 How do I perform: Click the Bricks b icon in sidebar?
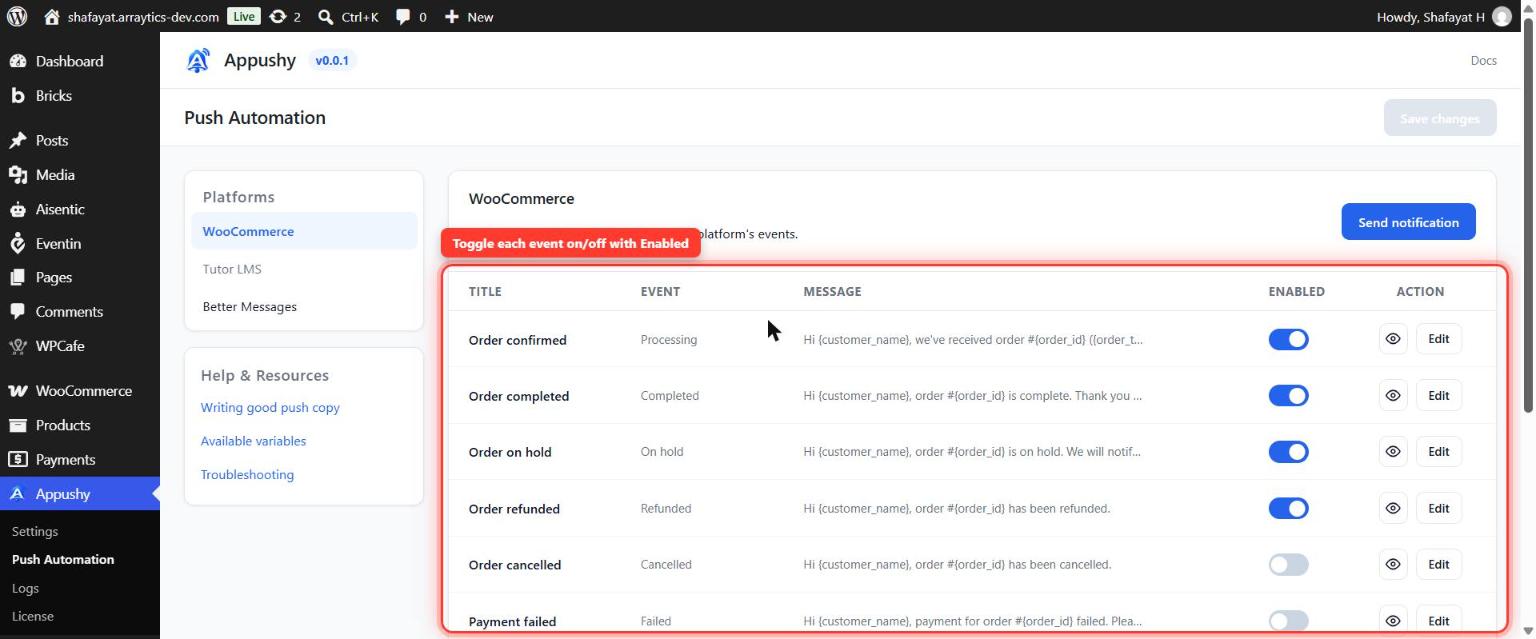pyautogui.click(x=17, y=96)
